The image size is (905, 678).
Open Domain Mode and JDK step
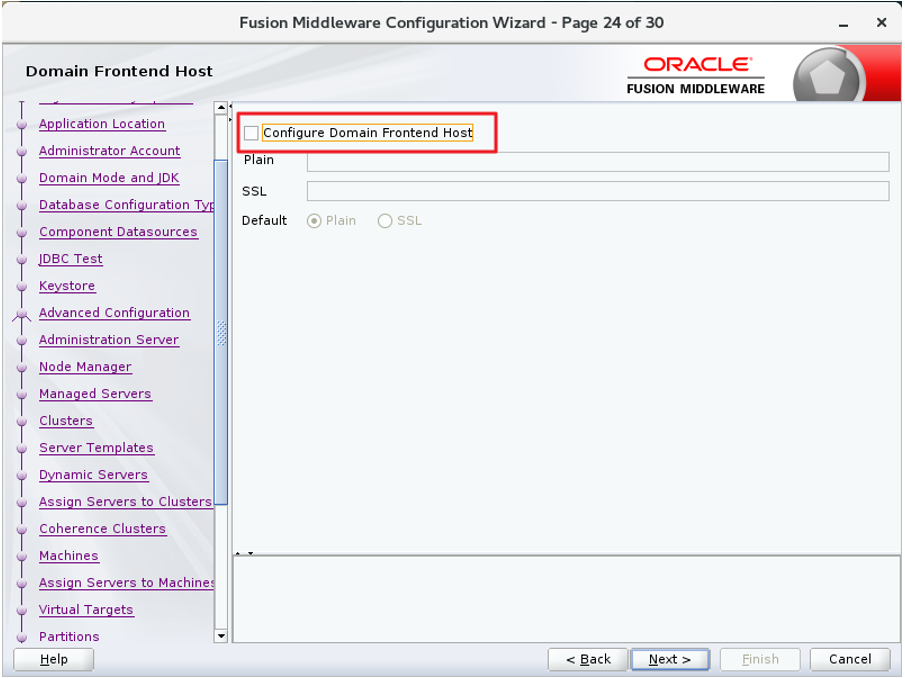[109, 178]
